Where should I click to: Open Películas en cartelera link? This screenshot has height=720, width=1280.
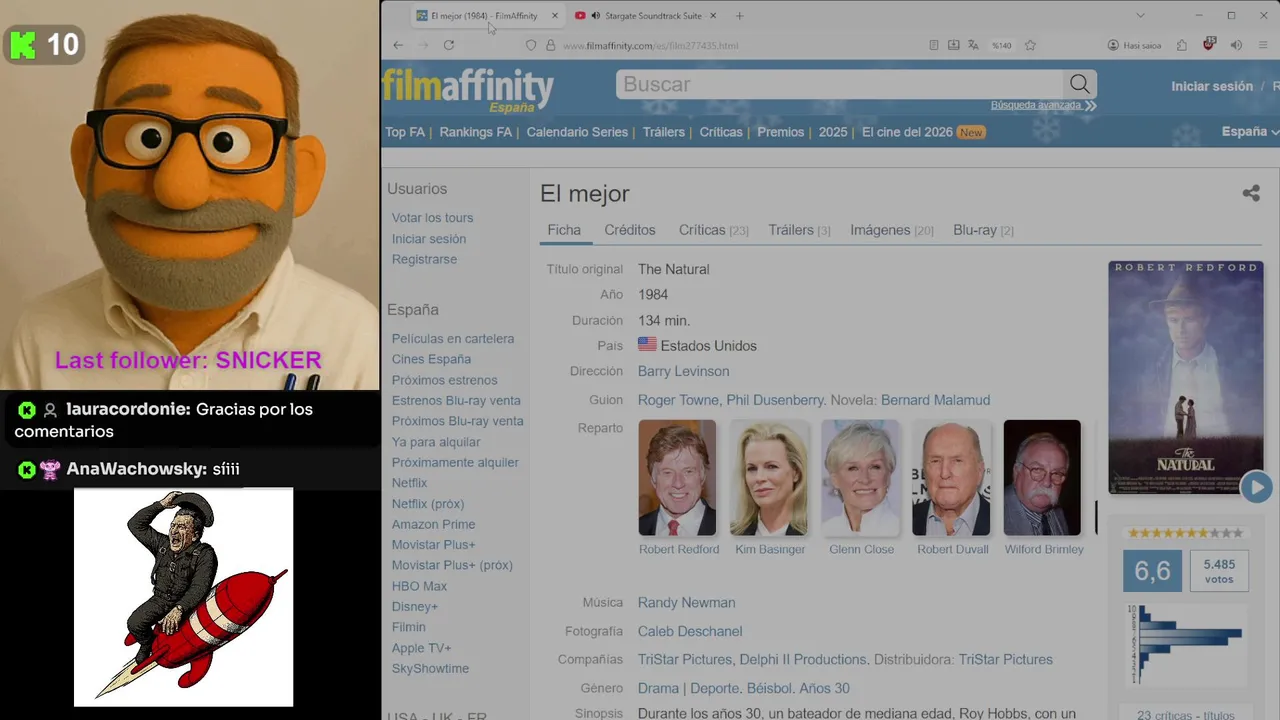(453, 339)
